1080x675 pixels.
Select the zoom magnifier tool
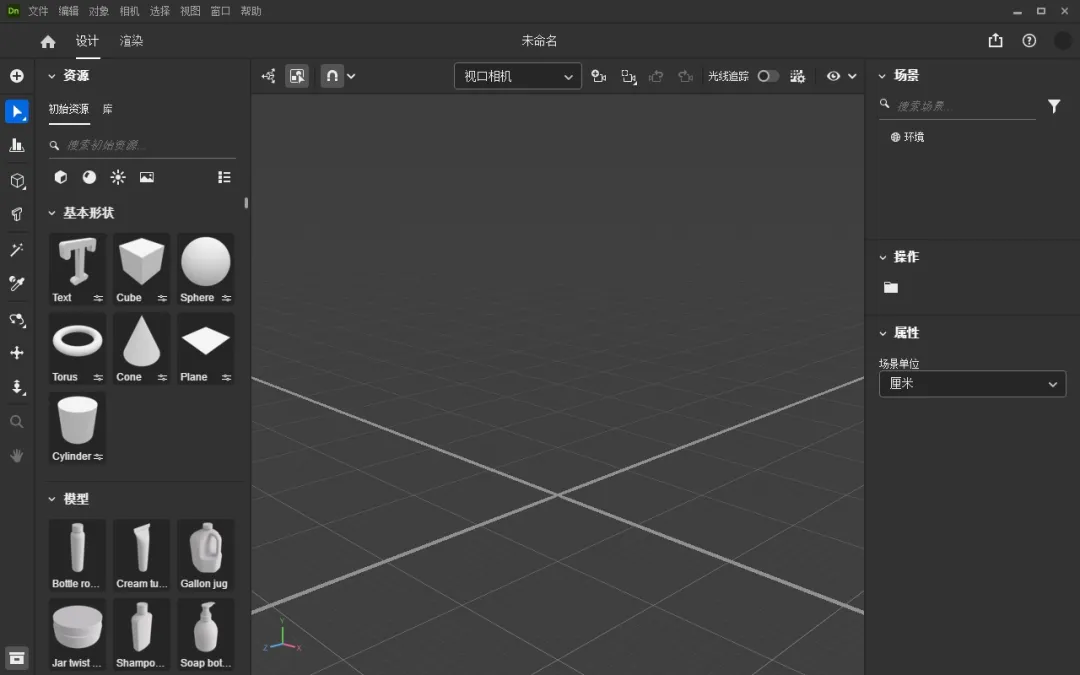point(17,422)
